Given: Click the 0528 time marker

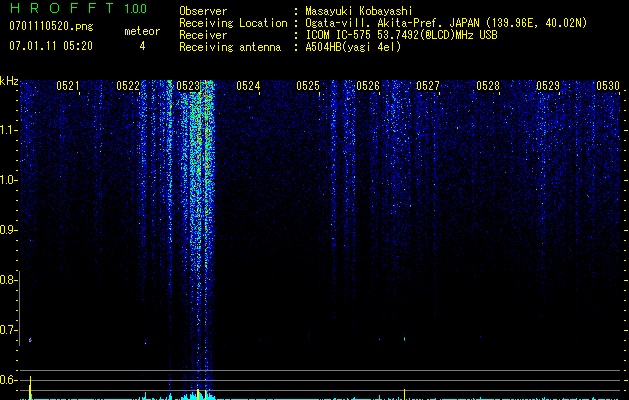Looking at the screenshot, I should coord(488,86).
